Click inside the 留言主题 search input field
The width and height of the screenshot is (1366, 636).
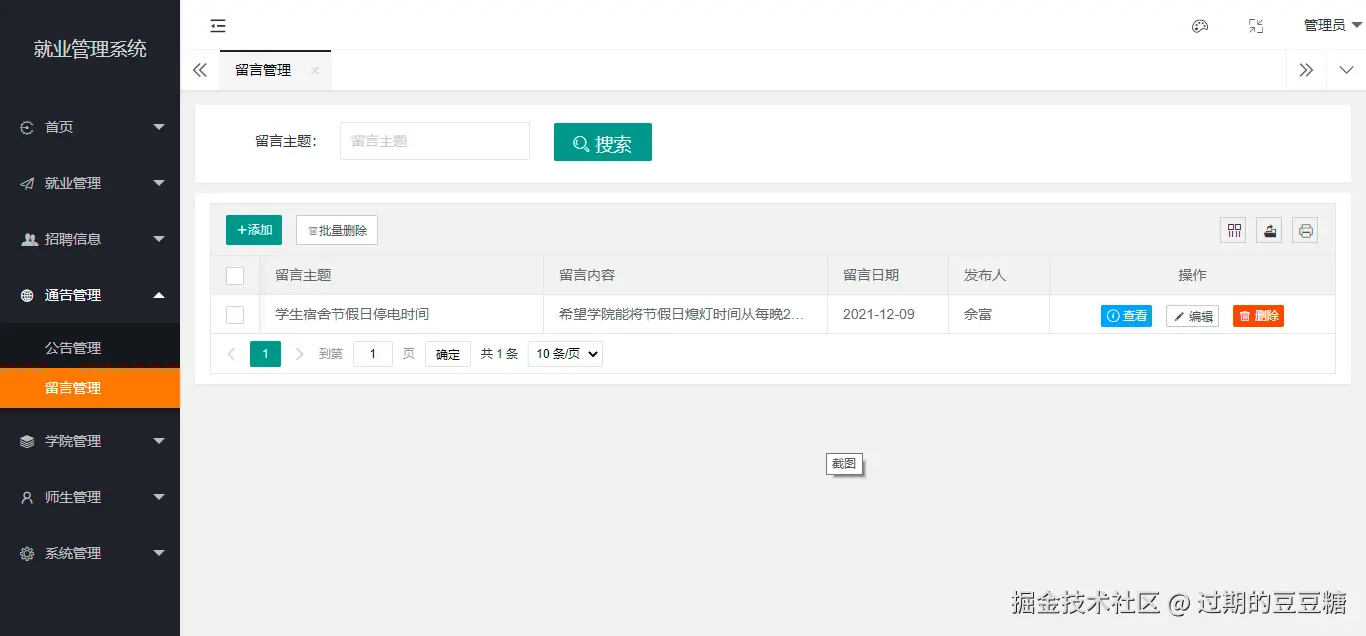(x=434, y=141)
